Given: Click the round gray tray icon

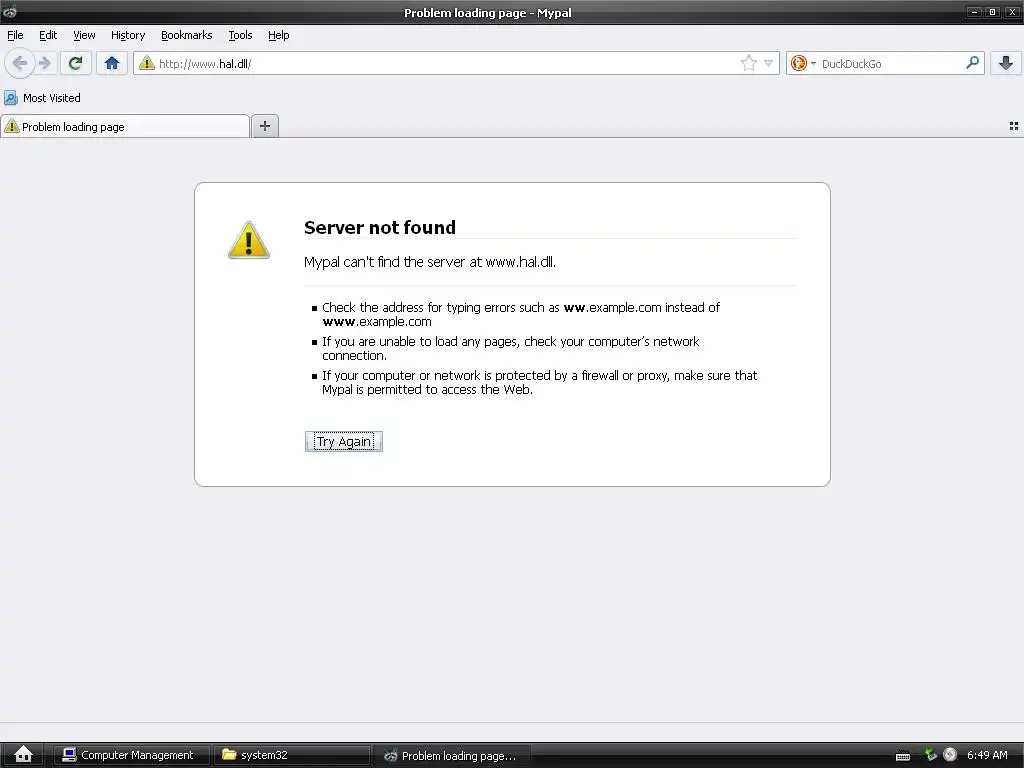Looking at the screenshot, I should click(950, 754).
